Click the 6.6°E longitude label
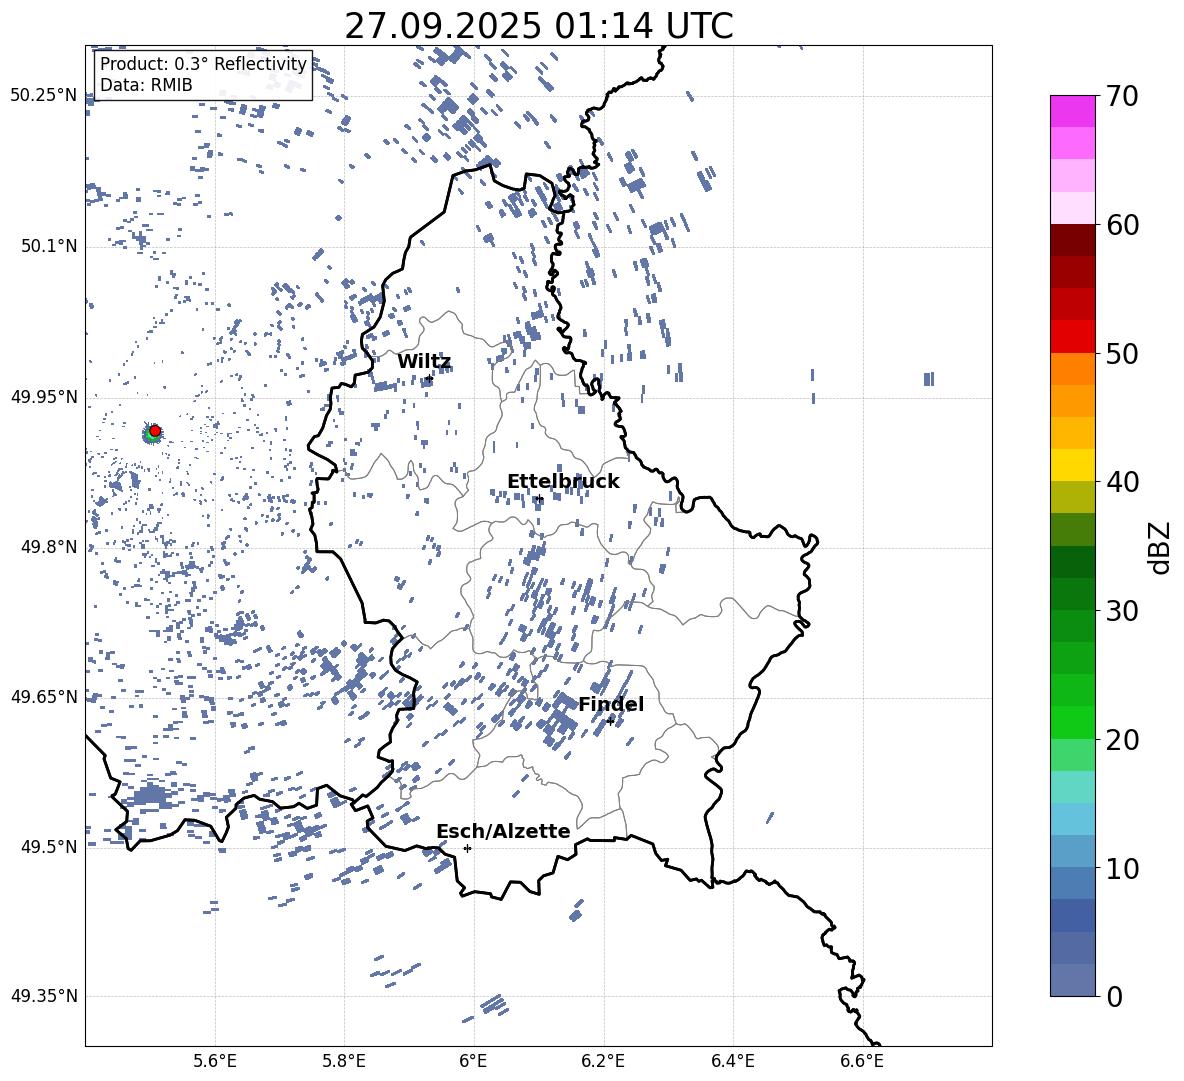Viewport: 1184px width, 1081px height. point(862,1061)
